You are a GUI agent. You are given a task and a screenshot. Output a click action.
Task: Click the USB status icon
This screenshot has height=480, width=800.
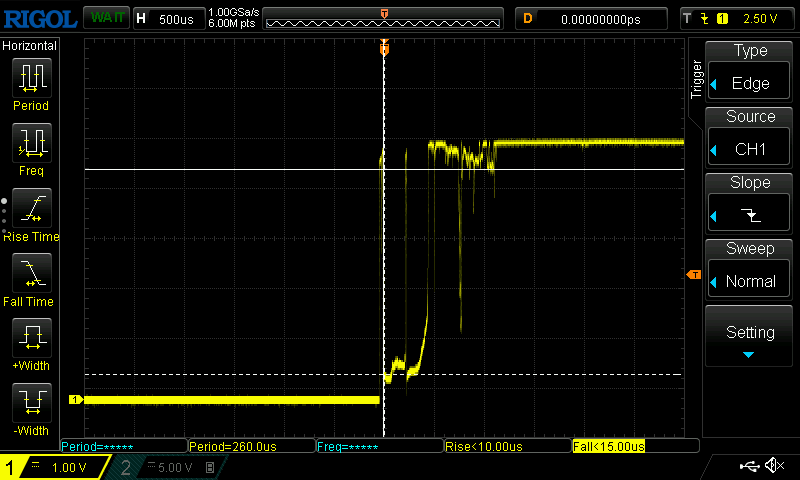coord(748,466)
